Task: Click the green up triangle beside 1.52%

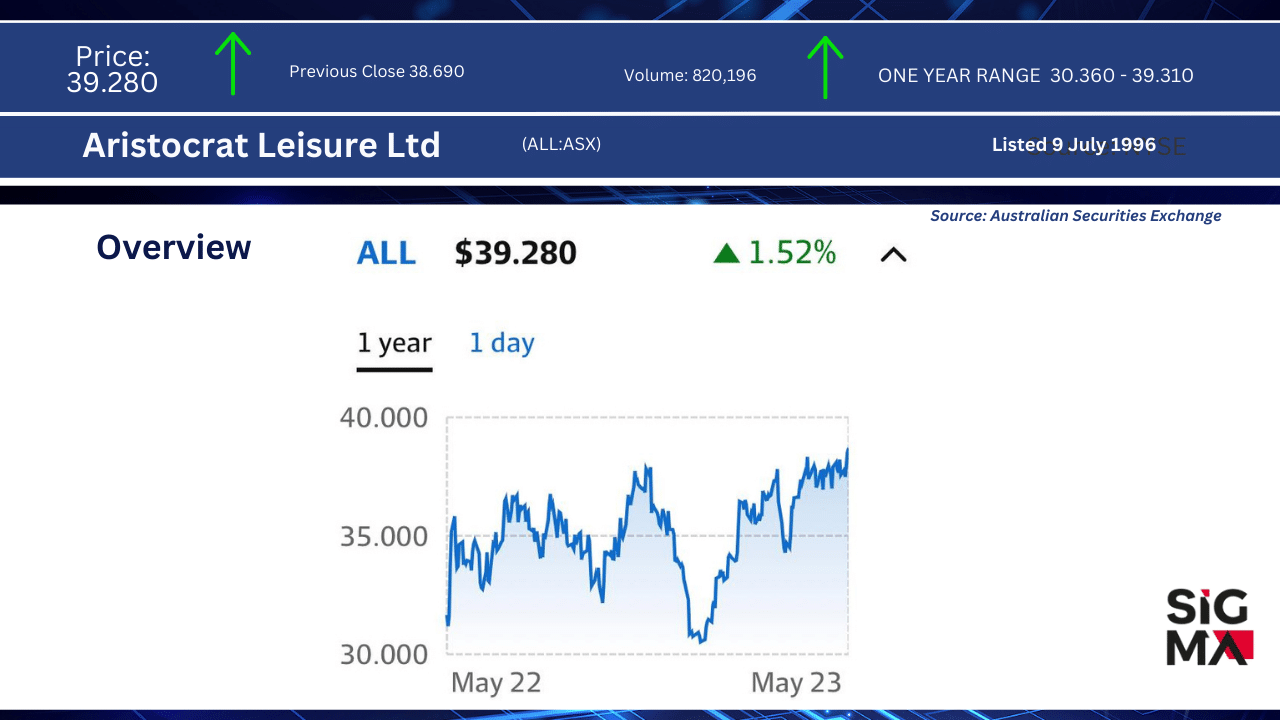Action: pyautogui.click(x=726, y=254)
